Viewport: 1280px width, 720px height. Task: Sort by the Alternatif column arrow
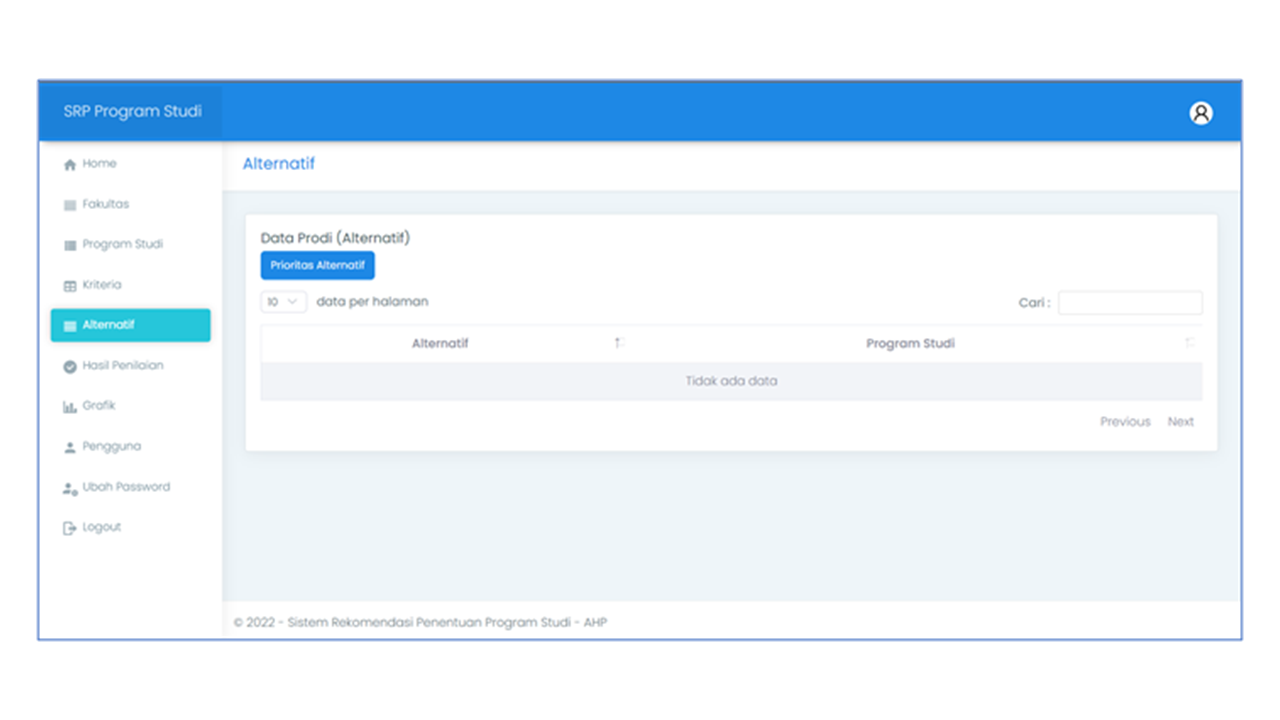tap(619, 343)
